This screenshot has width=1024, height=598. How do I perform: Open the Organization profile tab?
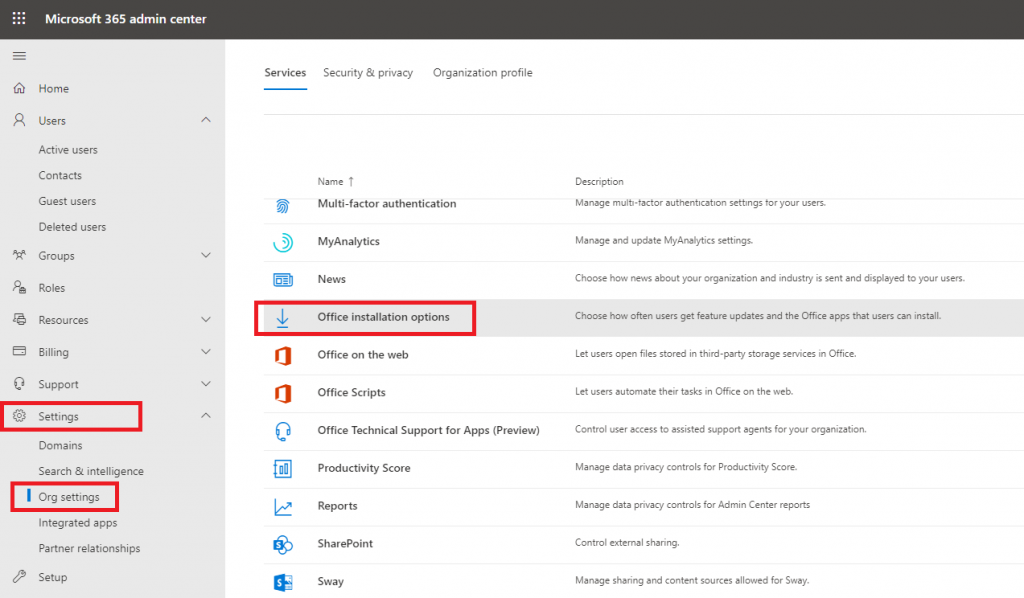[x=483, y=72]
